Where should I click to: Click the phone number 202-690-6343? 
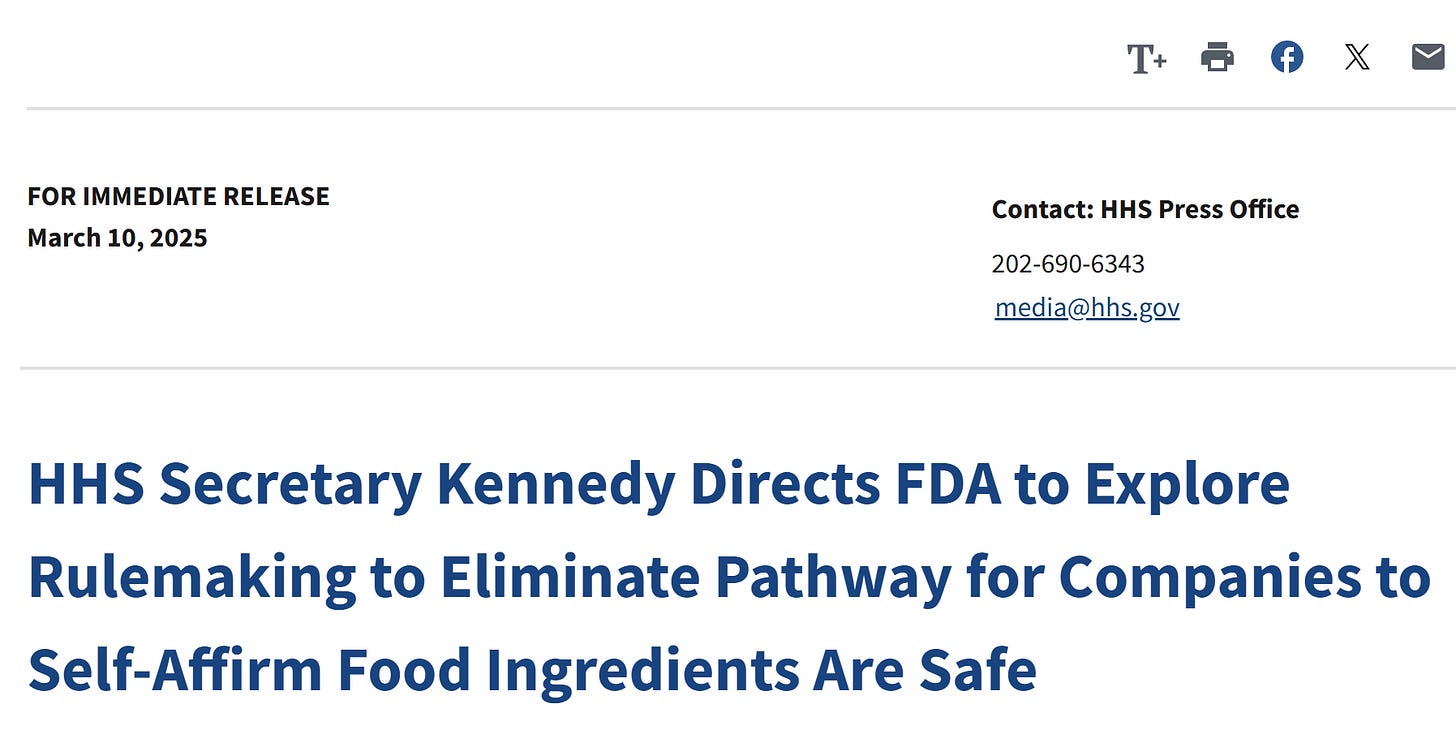point(1068,264)
